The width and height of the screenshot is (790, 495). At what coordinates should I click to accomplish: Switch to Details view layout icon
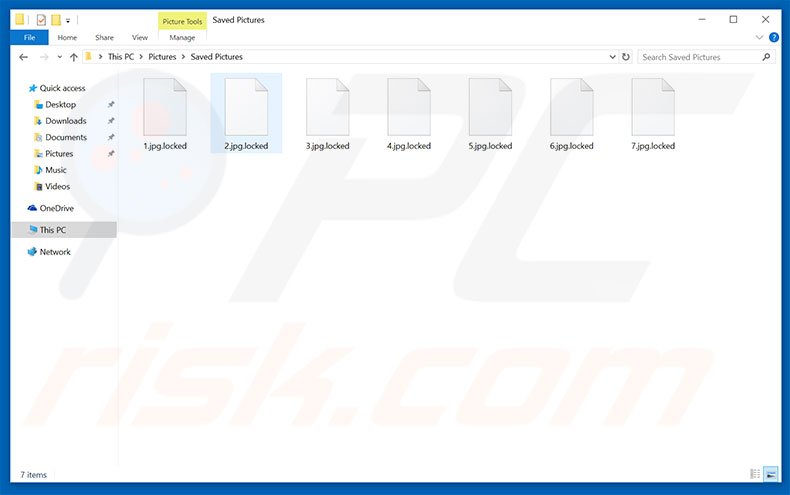click(x=755, y=474)
